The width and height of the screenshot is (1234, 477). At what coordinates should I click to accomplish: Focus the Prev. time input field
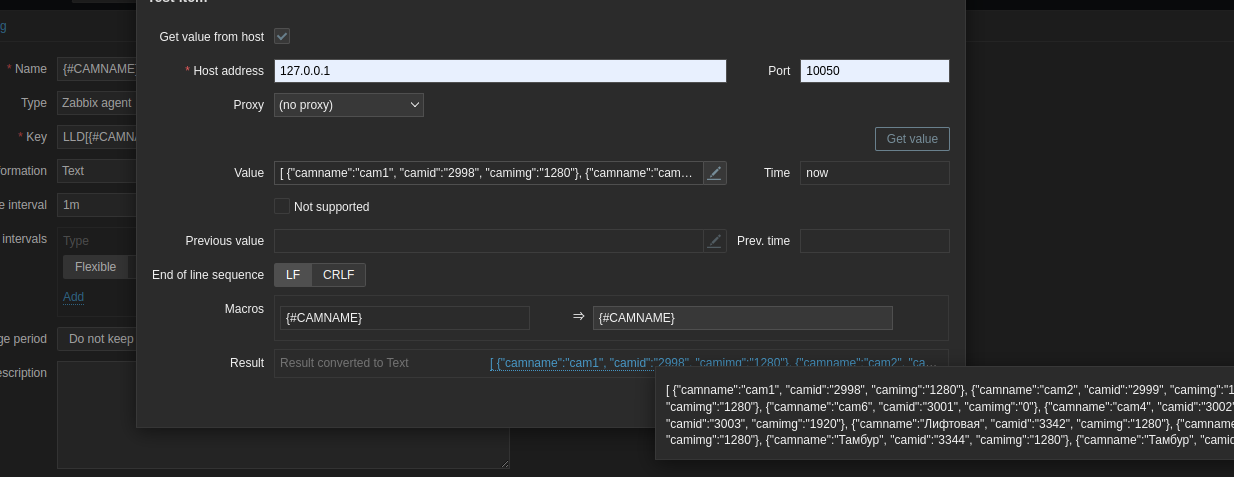coord(874,241)
